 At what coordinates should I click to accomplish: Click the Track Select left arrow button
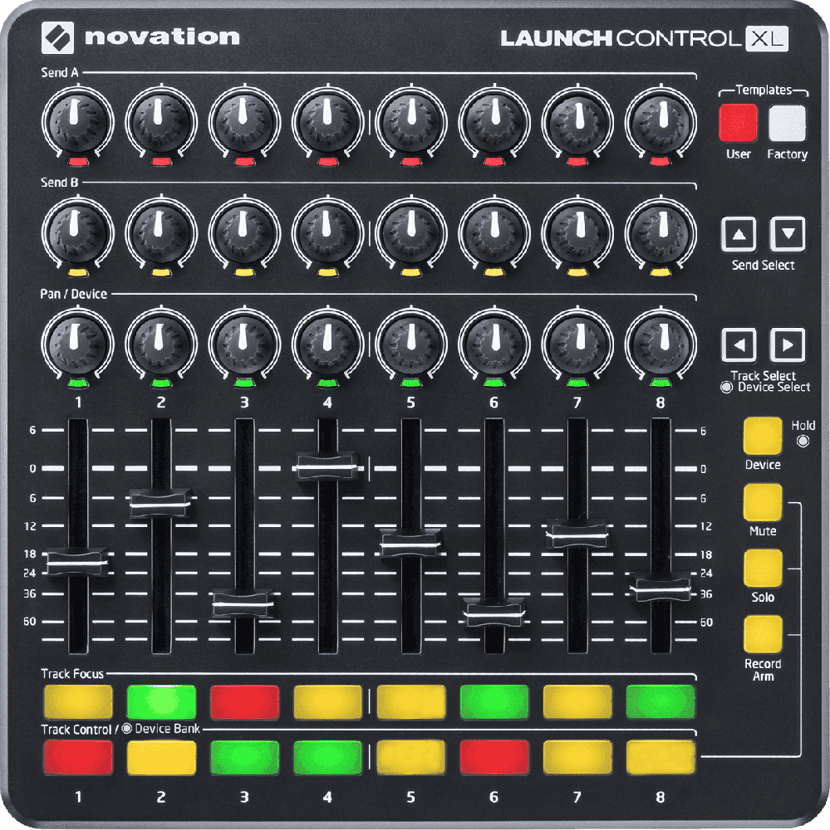(738, 345)
